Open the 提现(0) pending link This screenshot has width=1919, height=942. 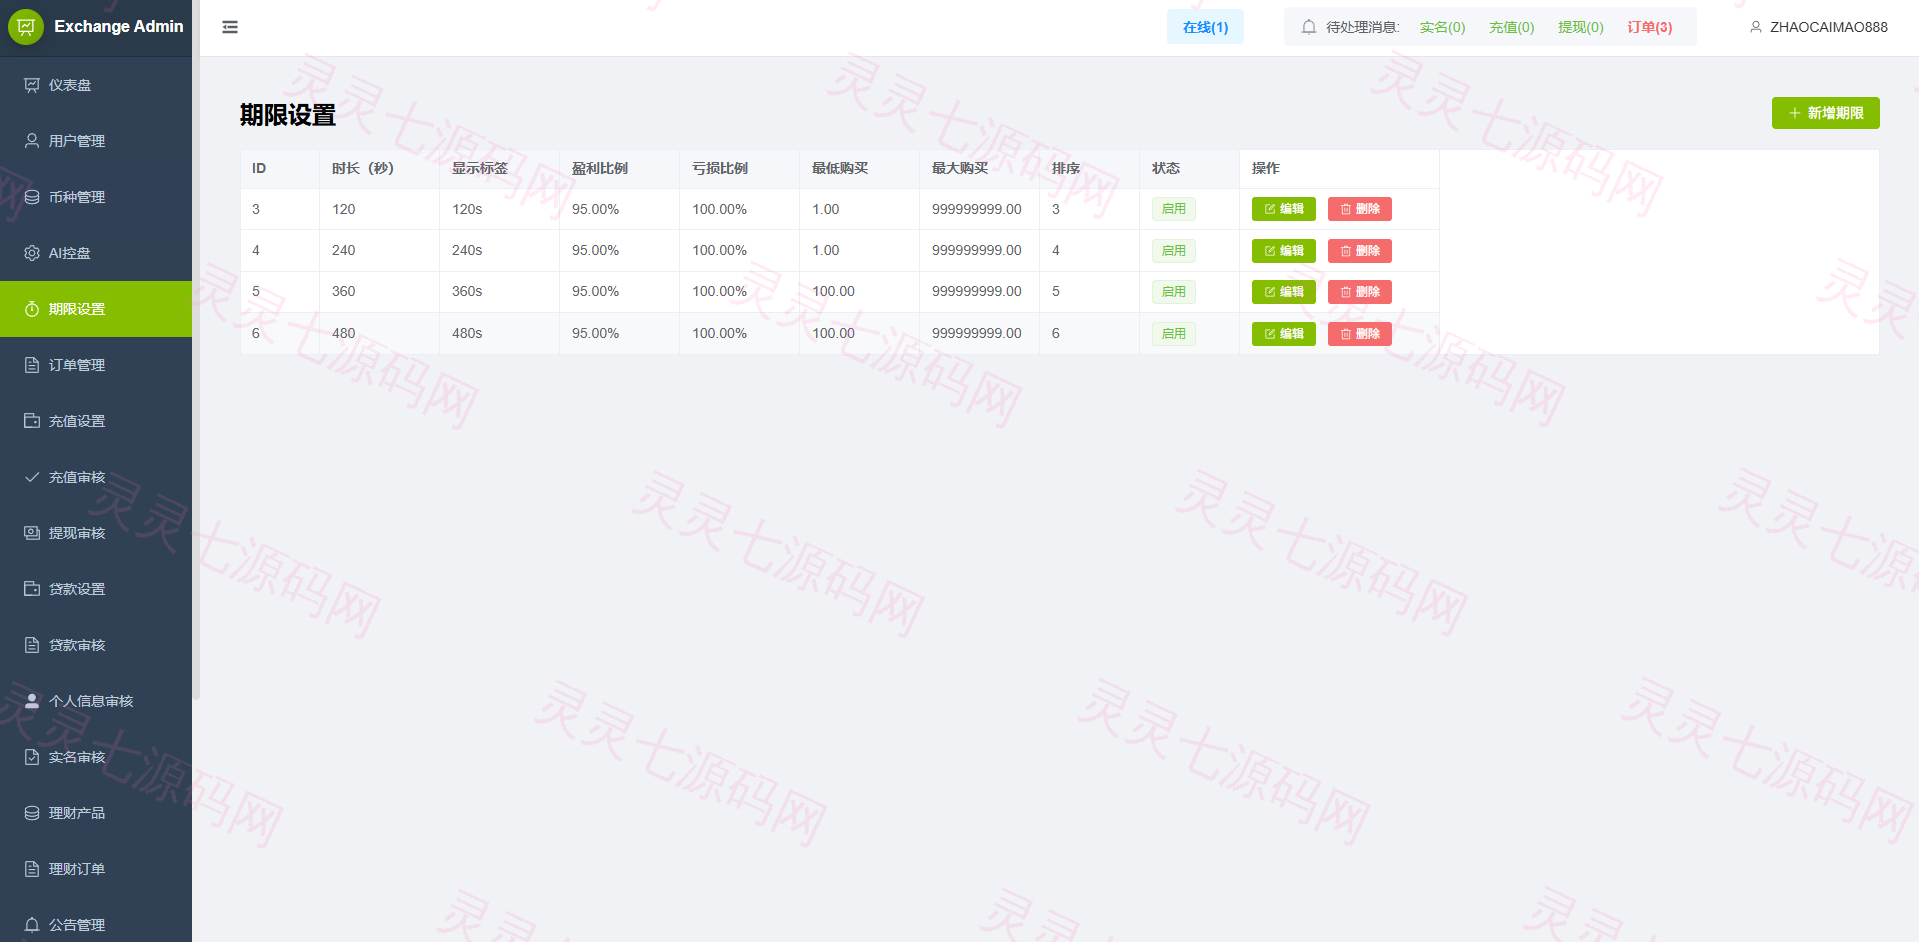(x=1580, y=27)
